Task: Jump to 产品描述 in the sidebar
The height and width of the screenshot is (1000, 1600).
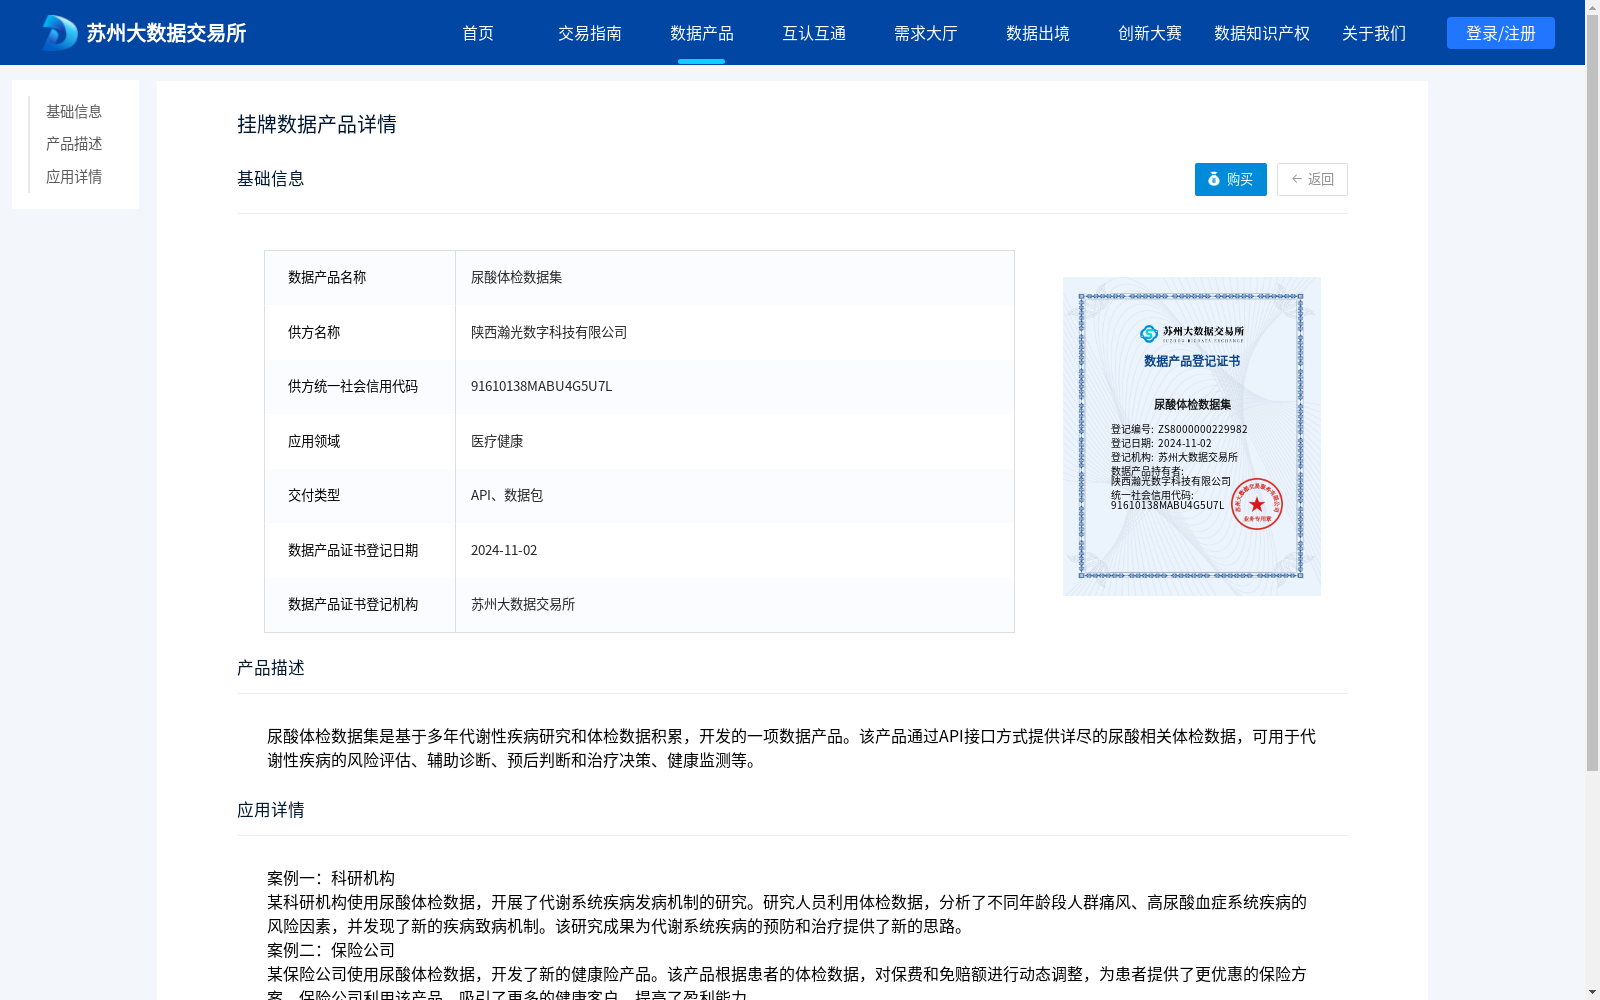Action: click(74, 144)
